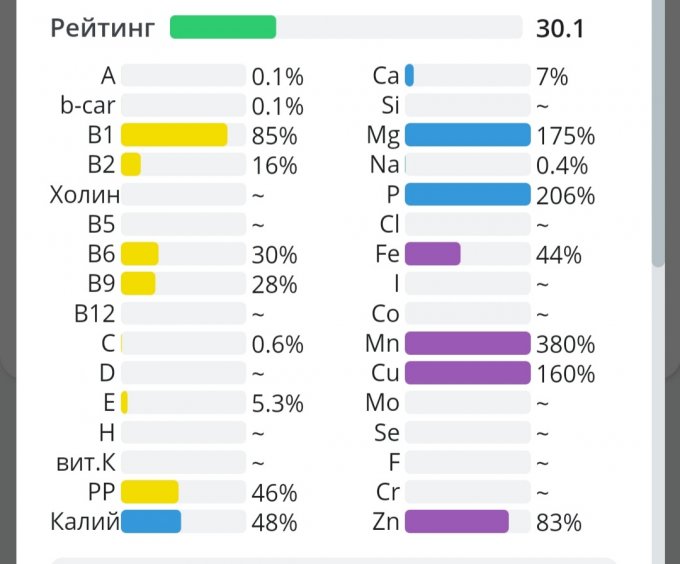Select the purple Cu copper bar
This screenshot has width=680, height=564.
click(x=467, y=374)
